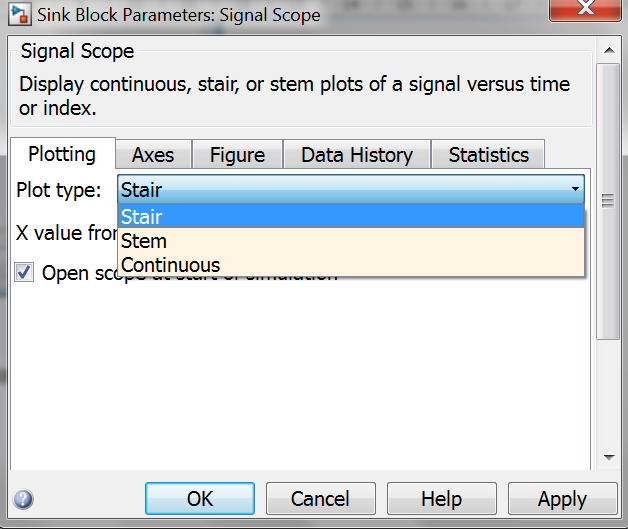Open Help for Signal Scope
The height and width of the screenshot is (529, 628).
(x=442, y=499)
